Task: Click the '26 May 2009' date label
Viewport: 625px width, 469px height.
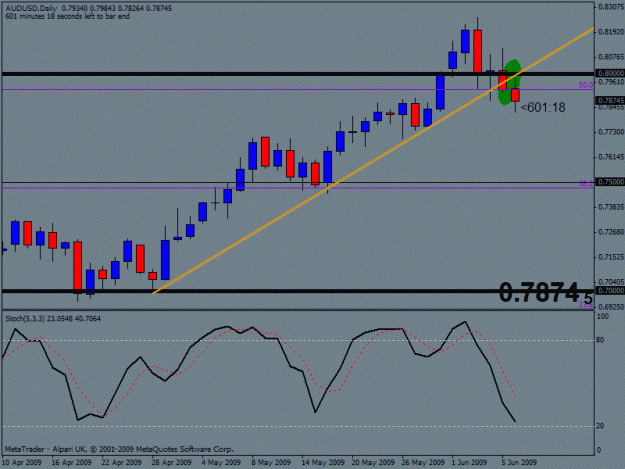Action: tap(423, 463)
